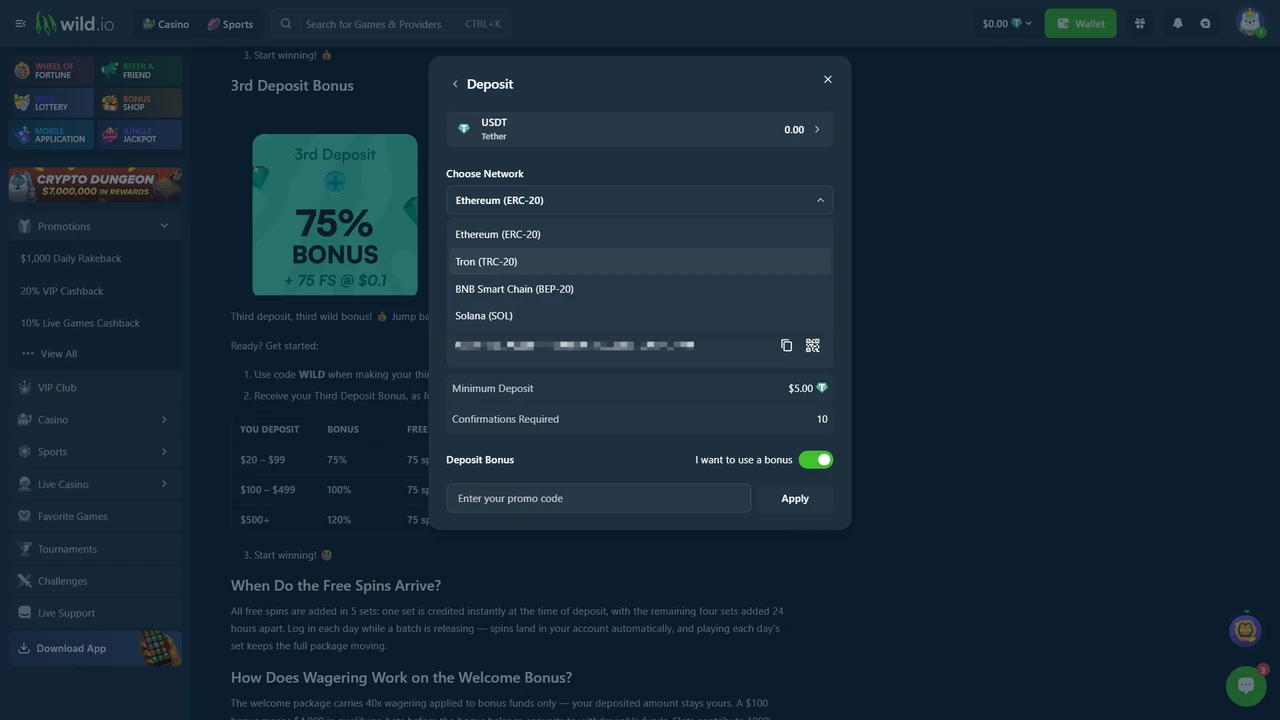Open the green Wallet button

point(1080,23)
